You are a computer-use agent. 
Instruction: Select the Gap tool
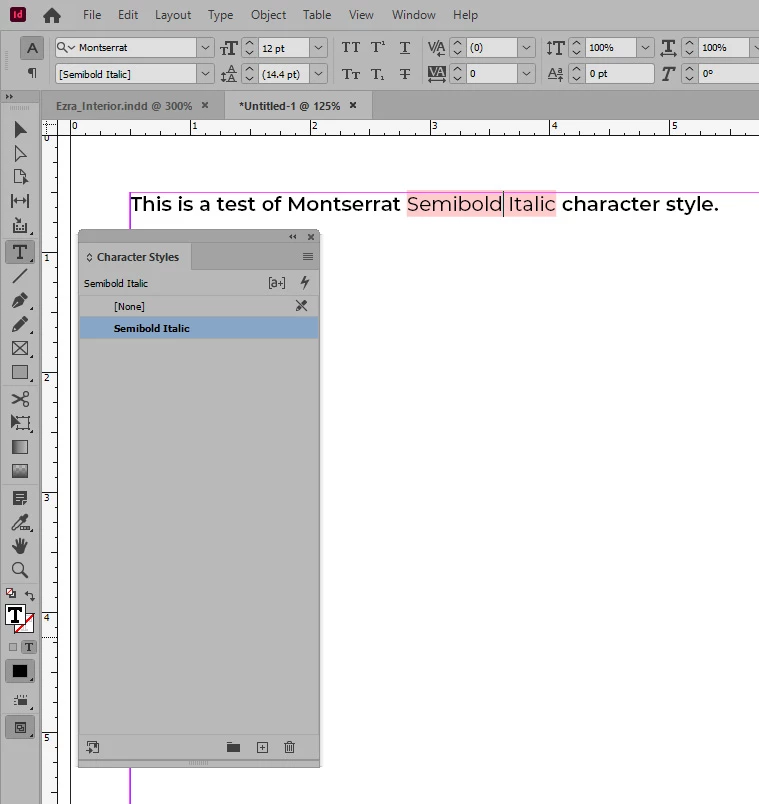[x=20, y=200]
